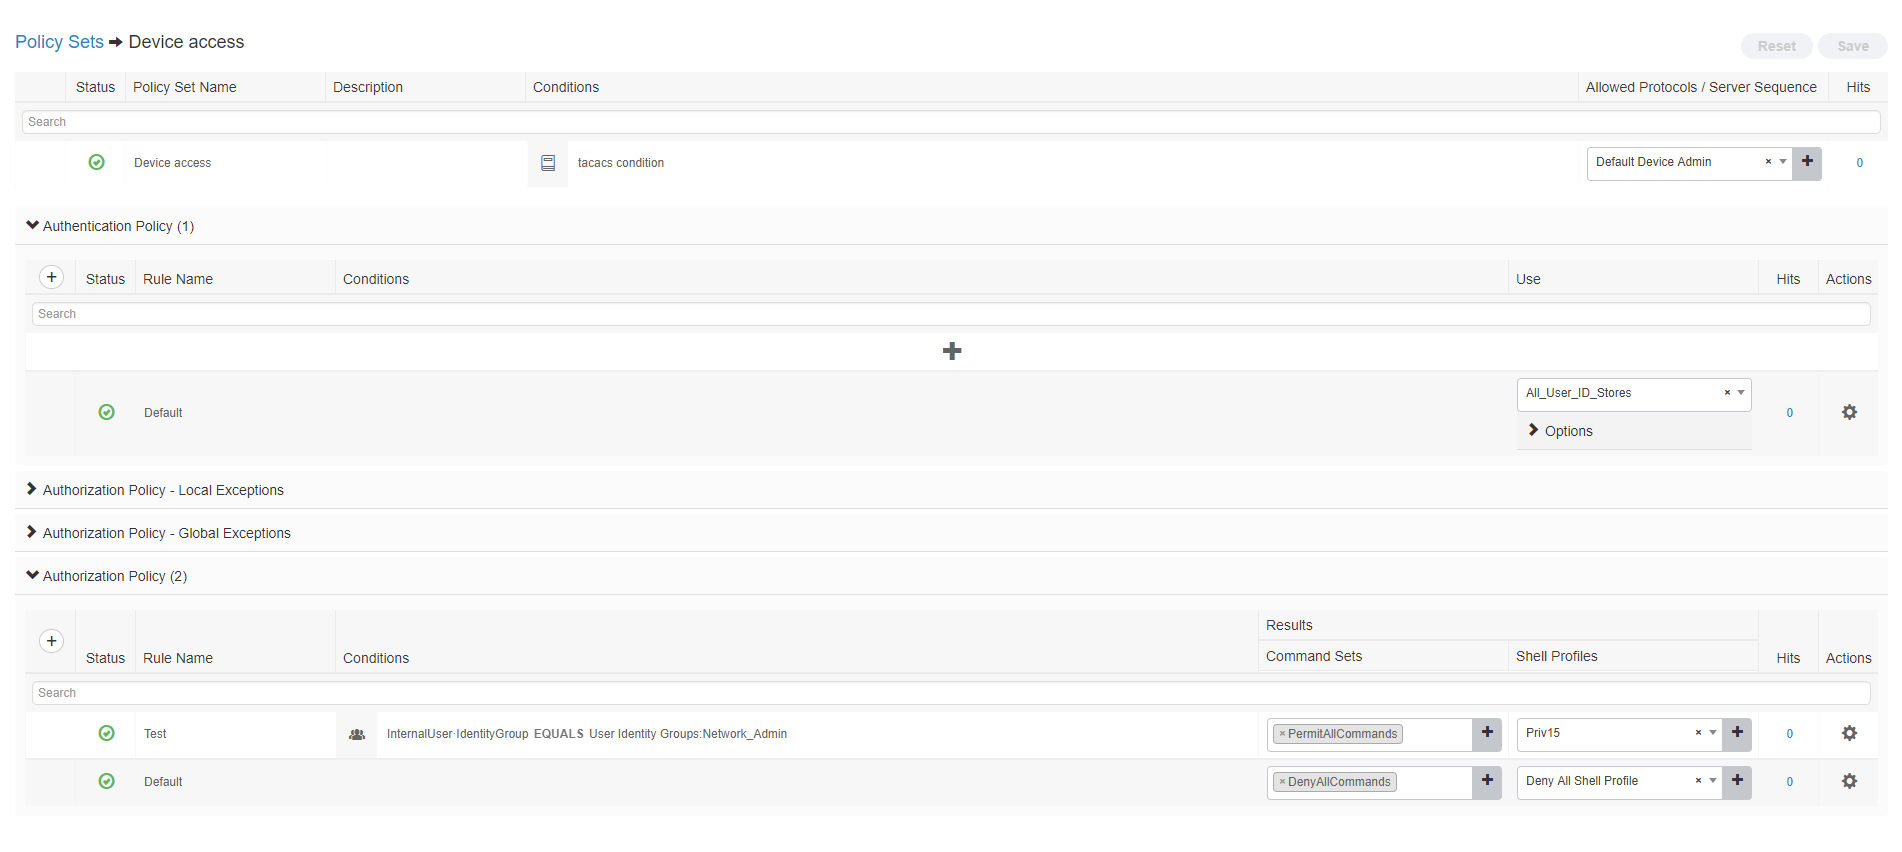Toggle status of the Test authorization rule
Viewport: 1902px width, 852px height.
pyautogui.click(x=107, y=733)
